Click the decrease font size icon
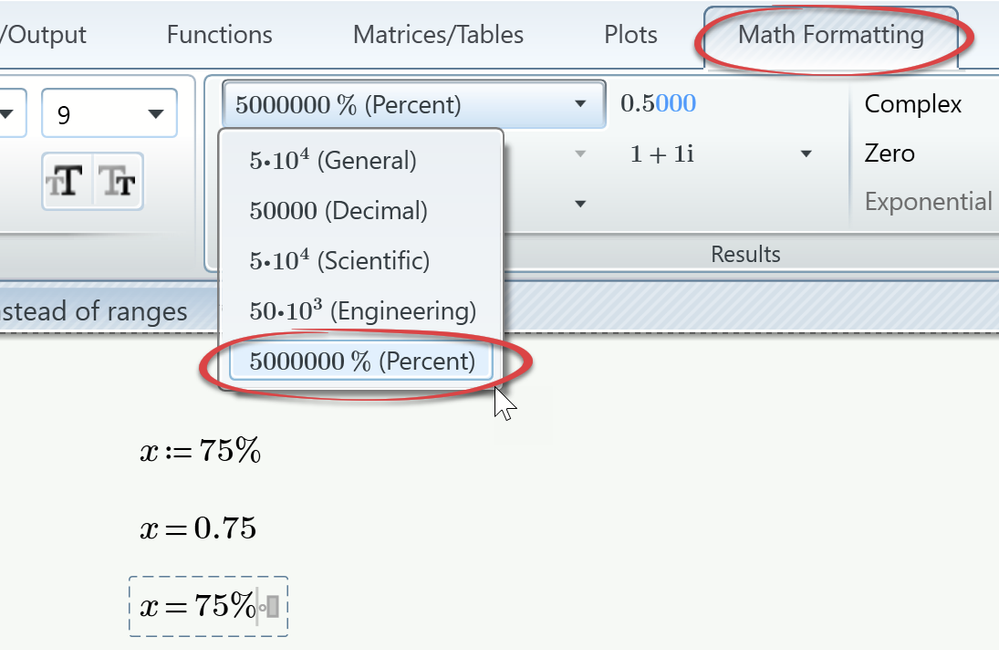The image size is (999, 650). point(118,182)
